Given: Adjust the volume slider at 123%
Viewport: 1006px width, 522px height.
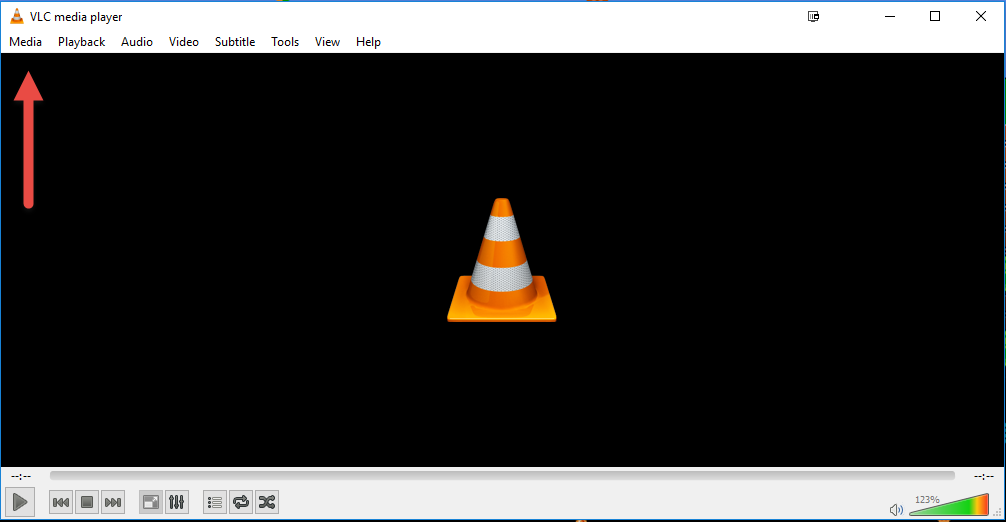Looking at the screenshot, I should (950, 505).
